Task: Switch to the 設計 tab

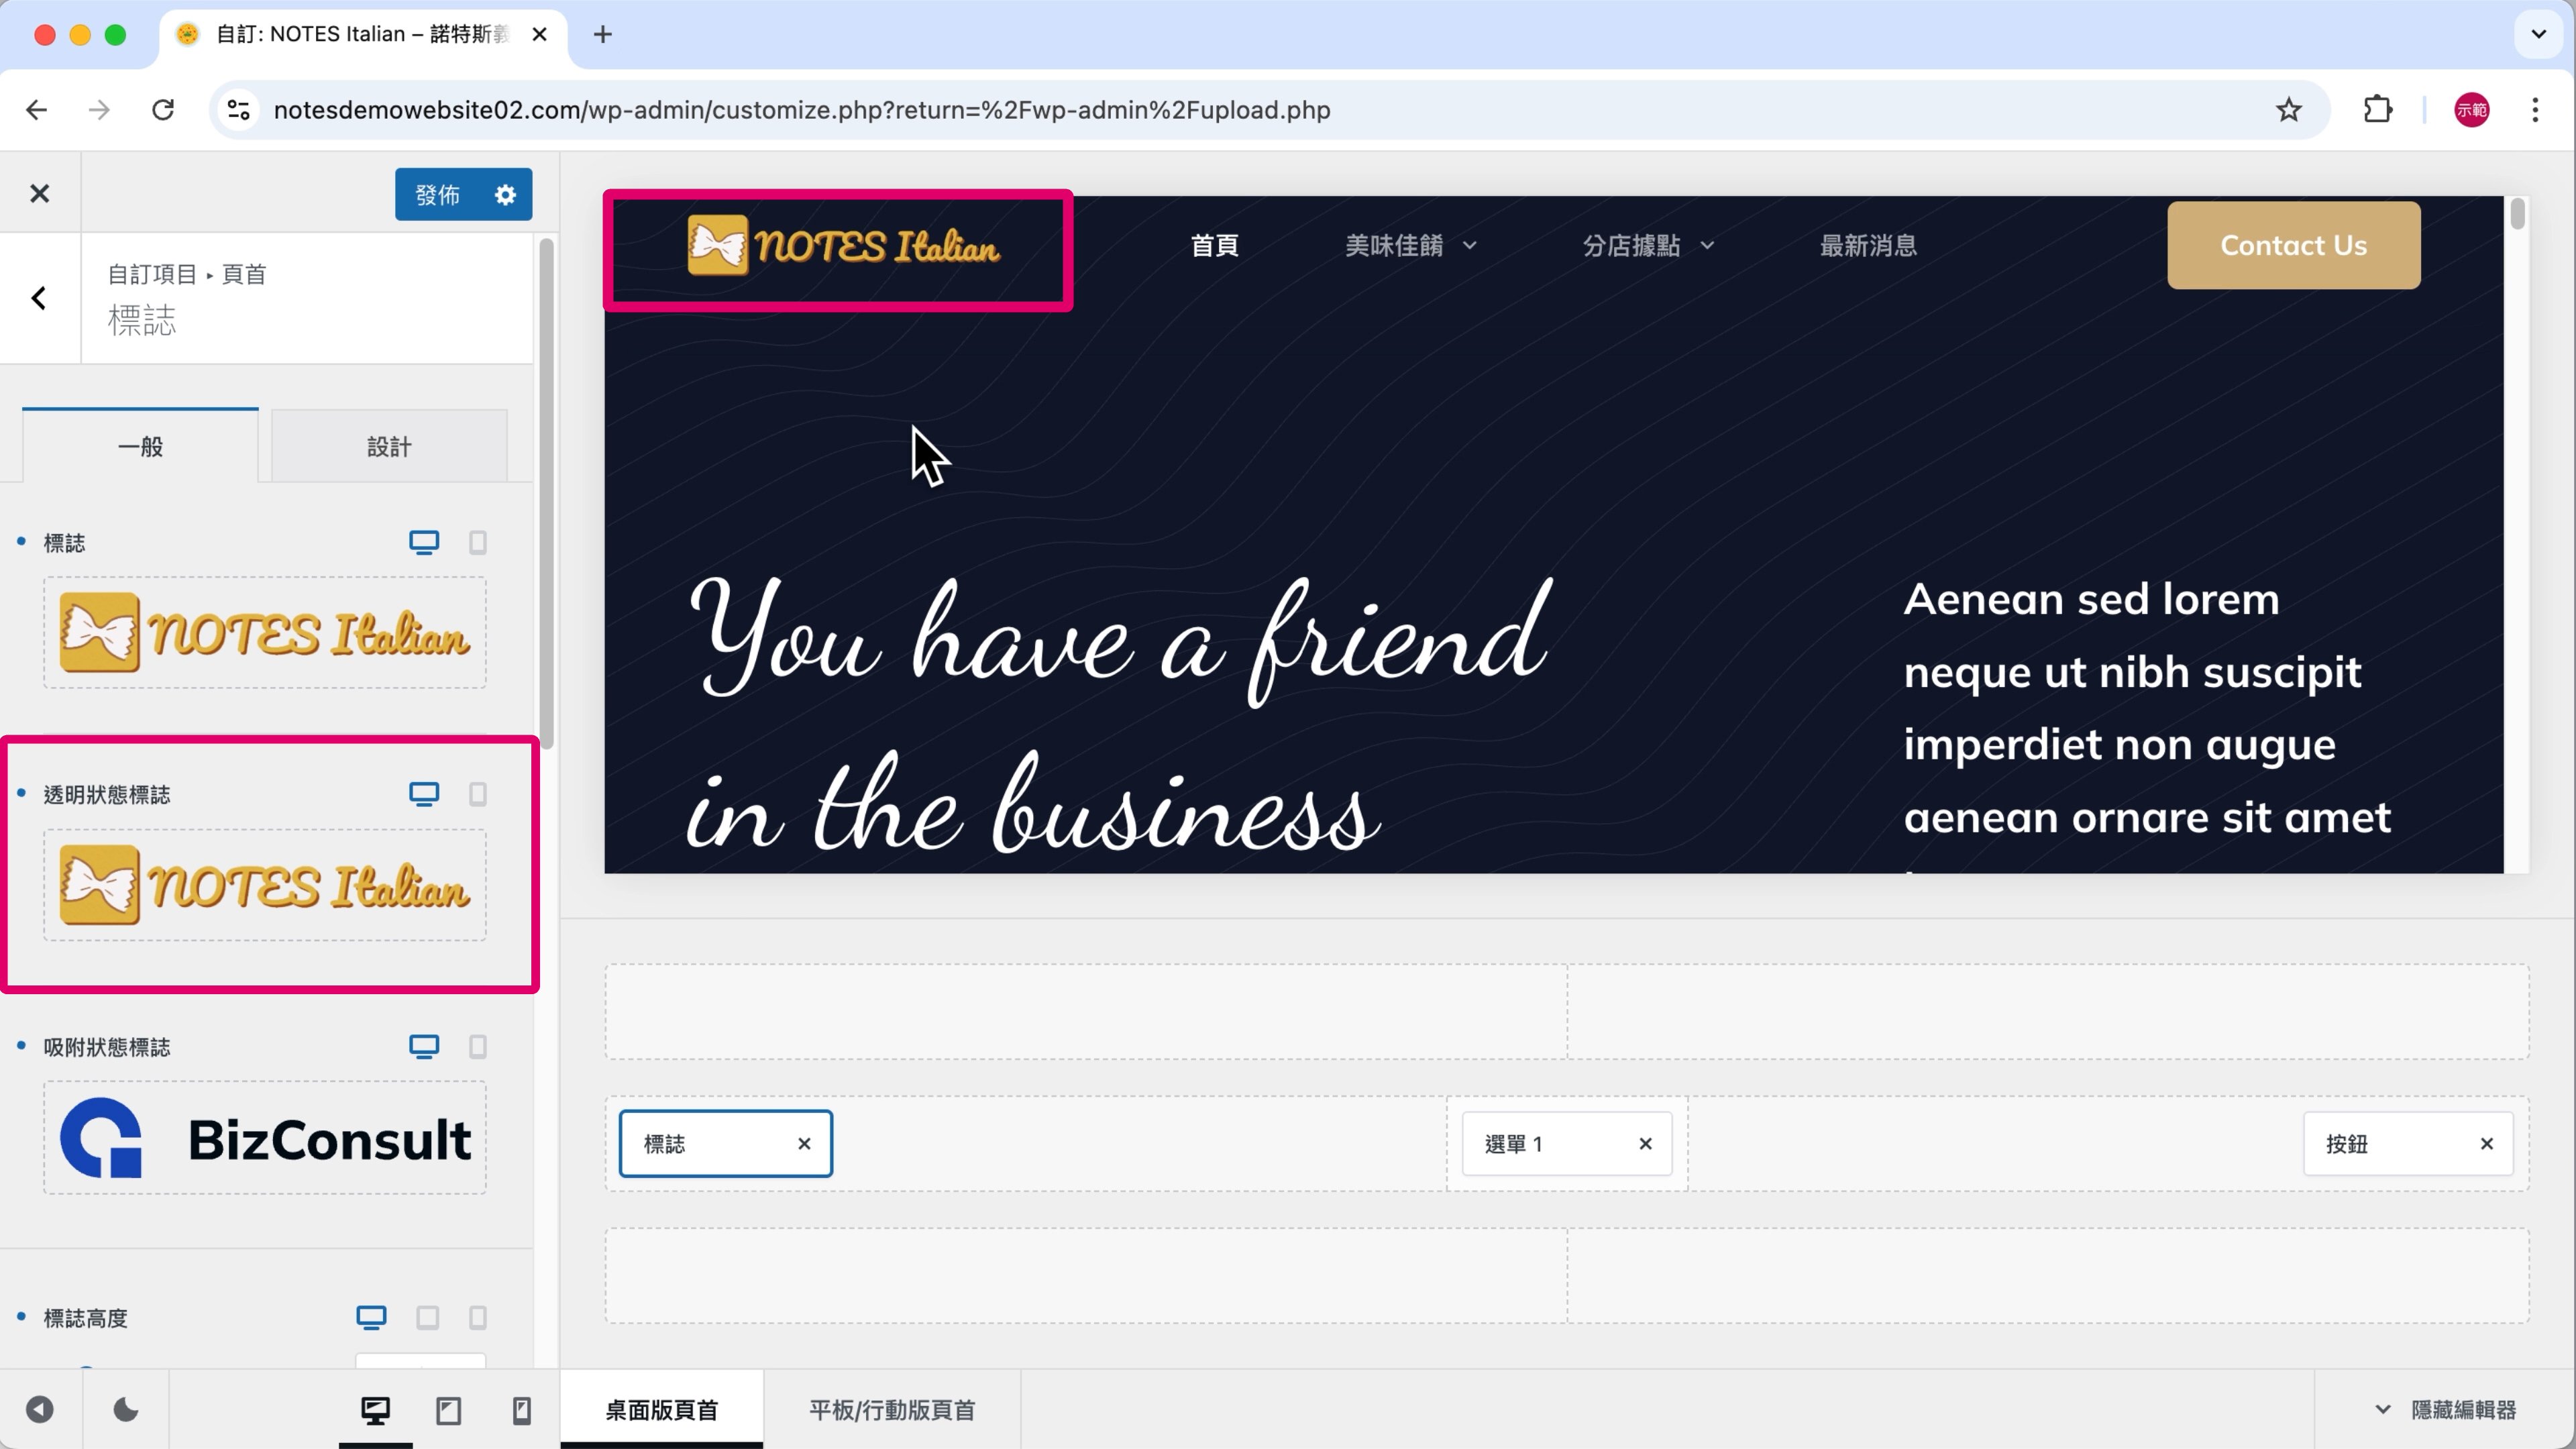Action: 388,447
